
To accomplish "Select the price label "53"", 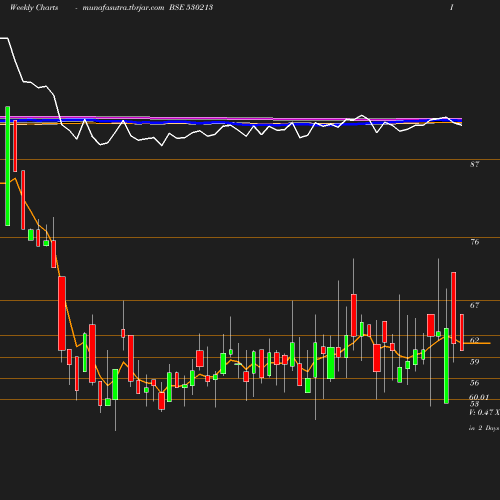I will tap(474, 404).
